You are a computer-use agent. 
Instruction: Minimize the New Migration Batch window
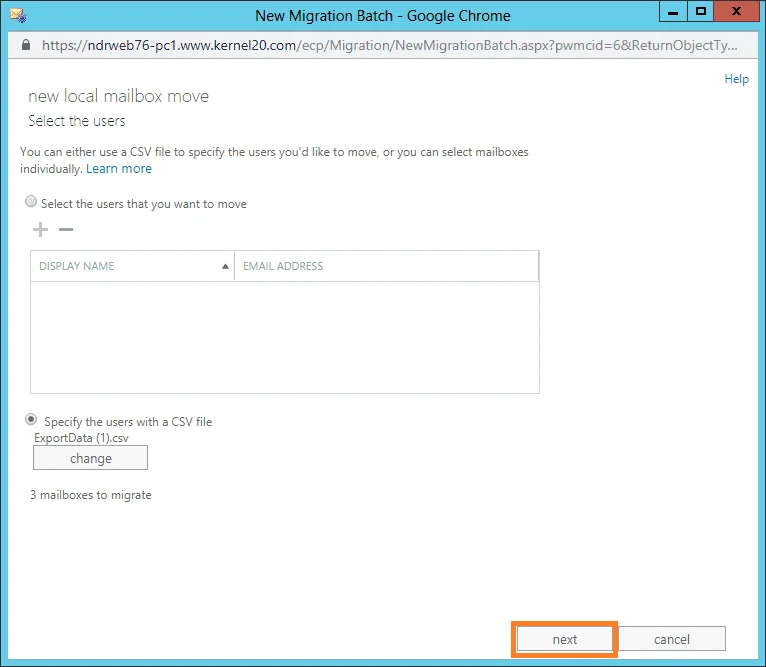(673, 11)
